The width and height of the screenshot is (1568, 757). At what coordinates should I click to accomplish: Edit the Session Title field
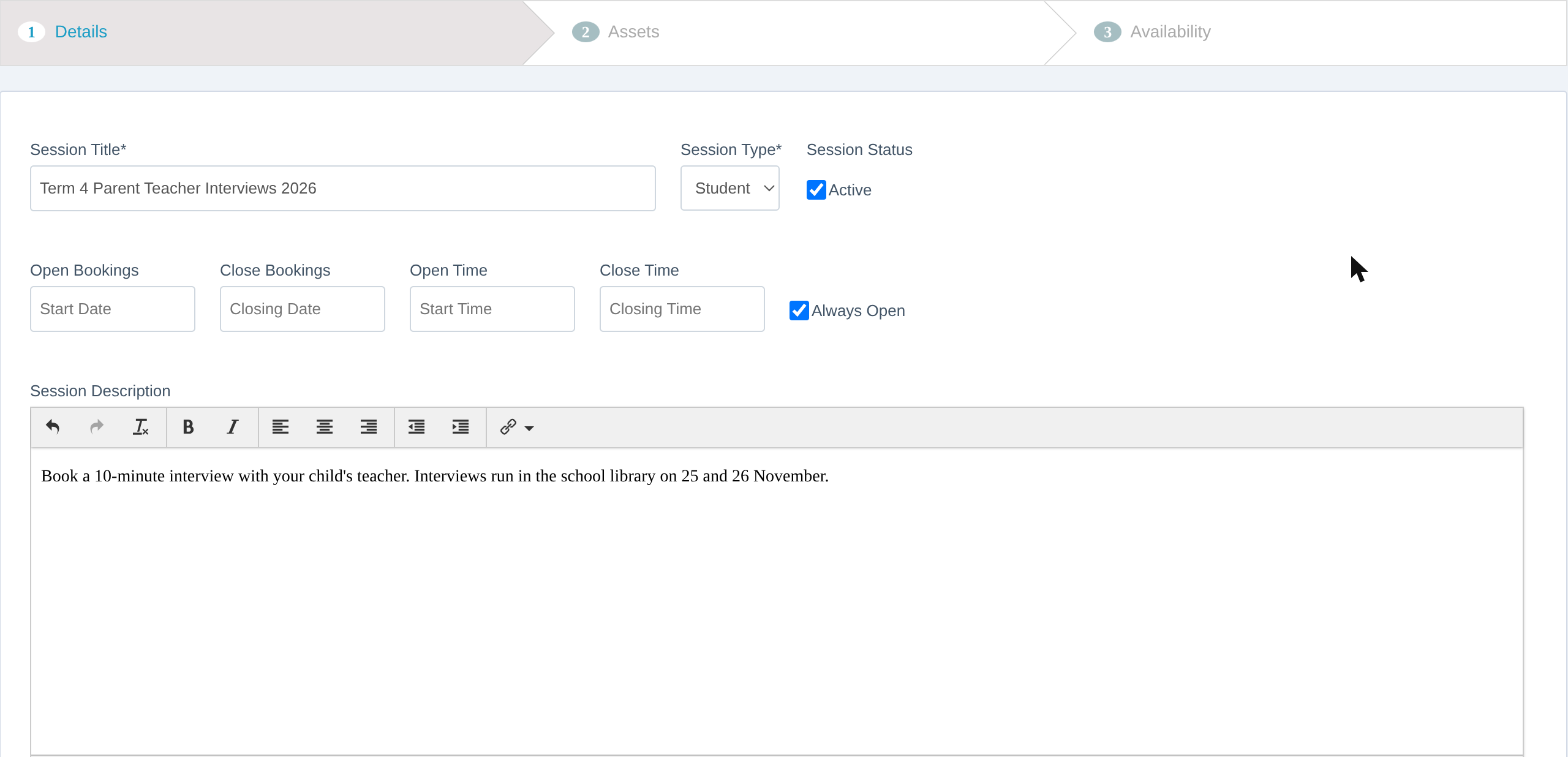pos(343,188)
